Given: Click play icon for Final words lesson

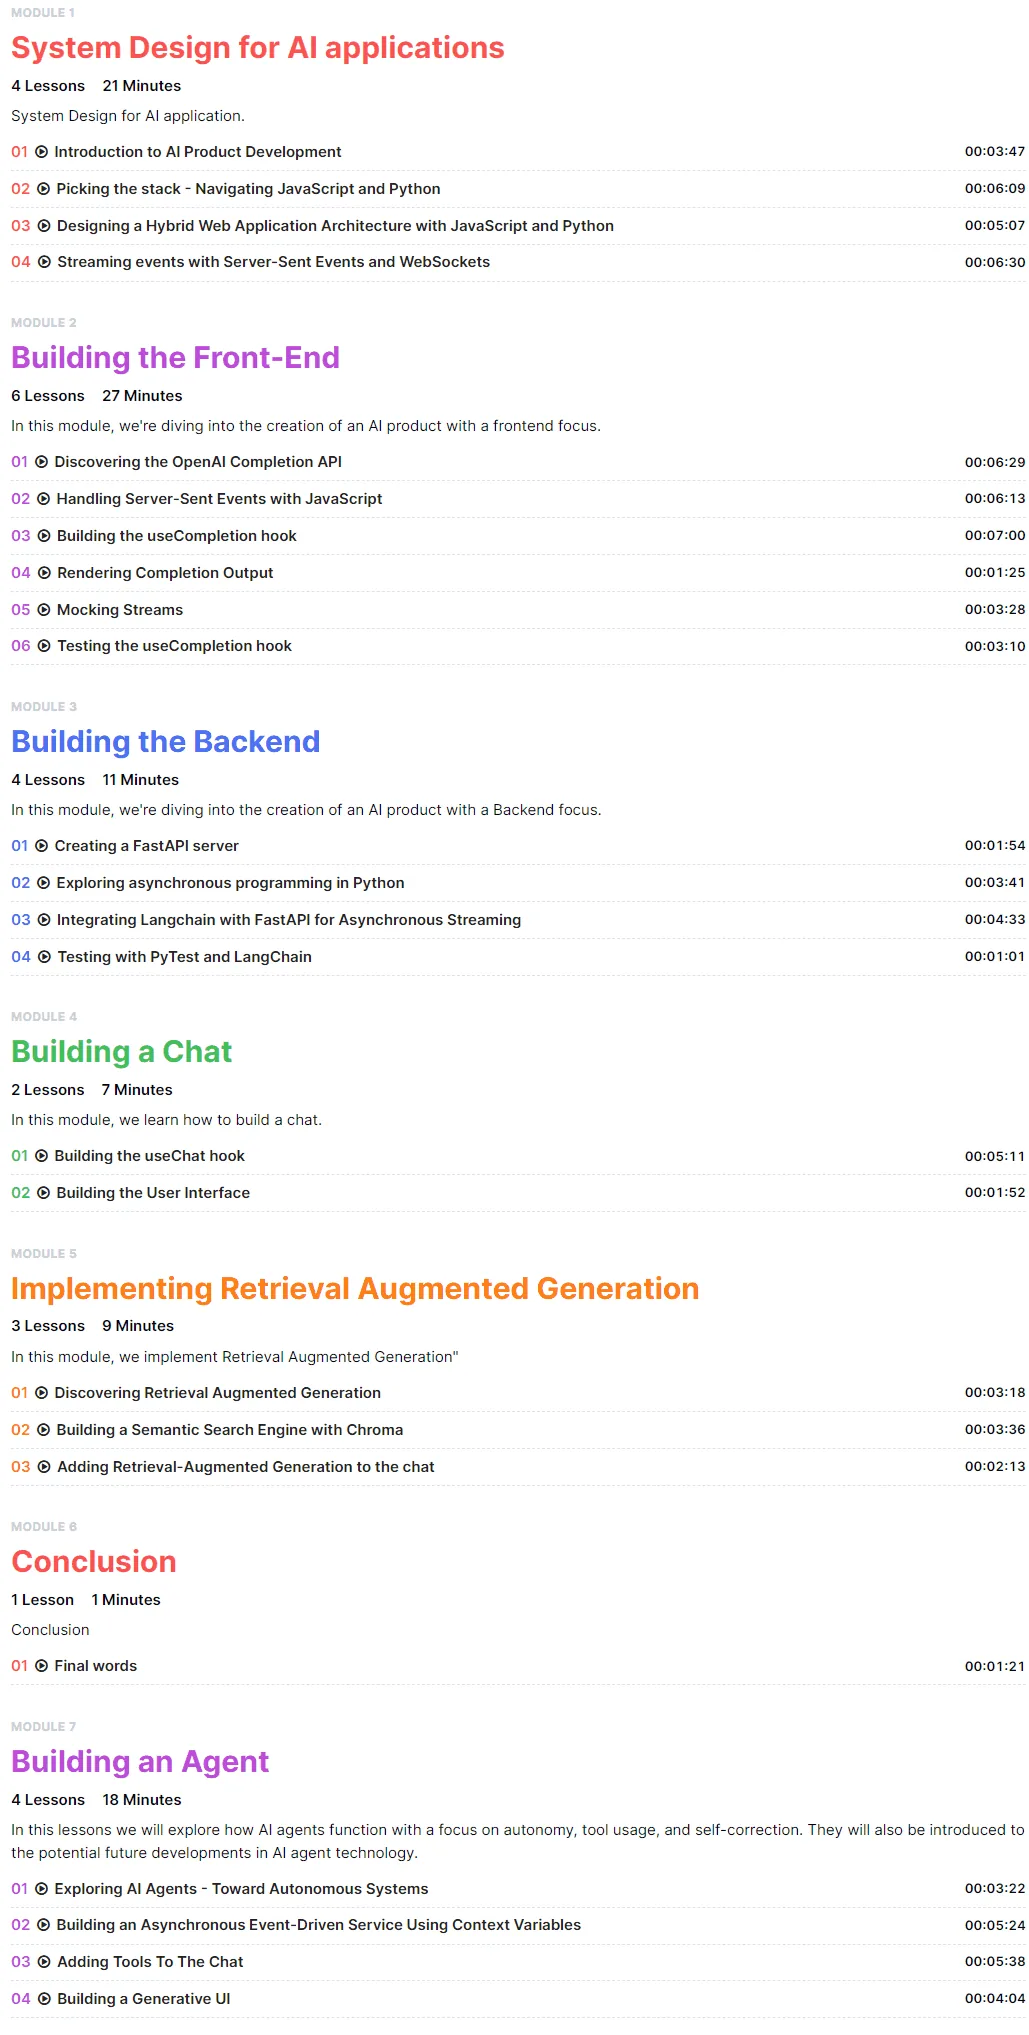Looking at the screenshot, I should 41,1666.
